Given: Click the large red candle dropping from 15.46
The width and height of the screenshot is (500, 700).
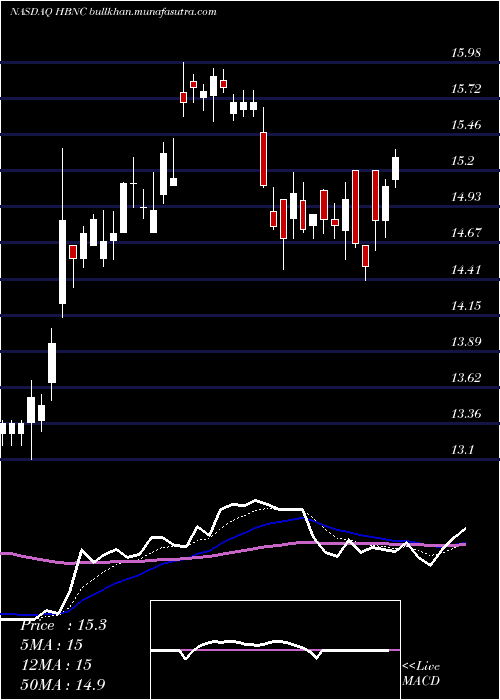Looking at the screenshot, I should pyautogui.click(x=264, y=158).
